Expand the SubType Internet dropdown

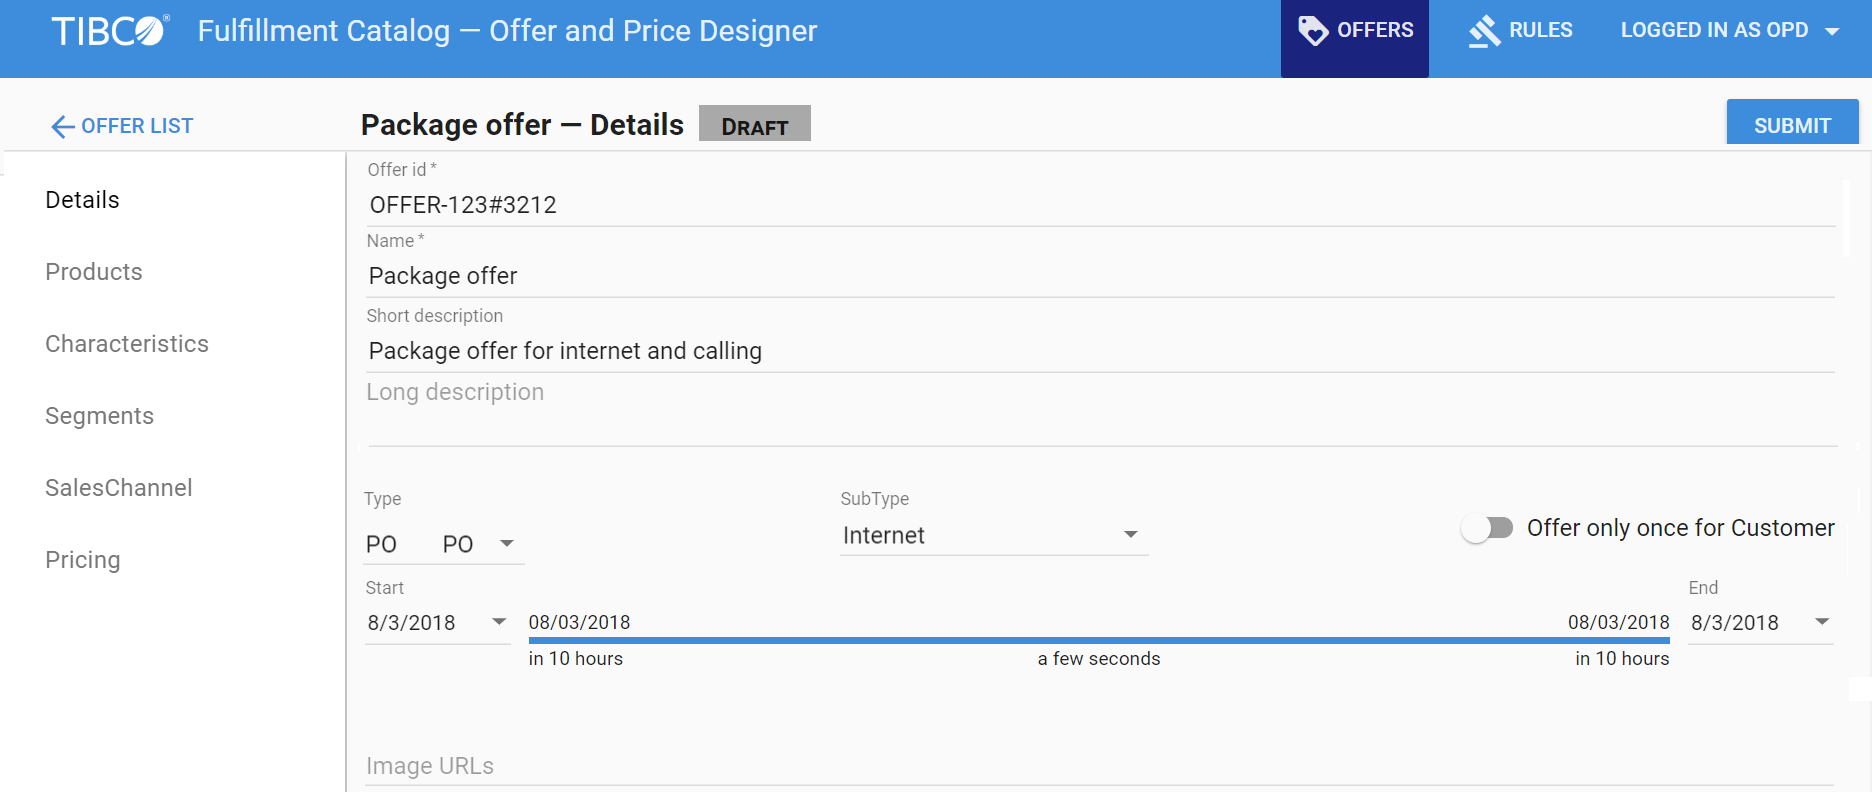coord(1131,535)
